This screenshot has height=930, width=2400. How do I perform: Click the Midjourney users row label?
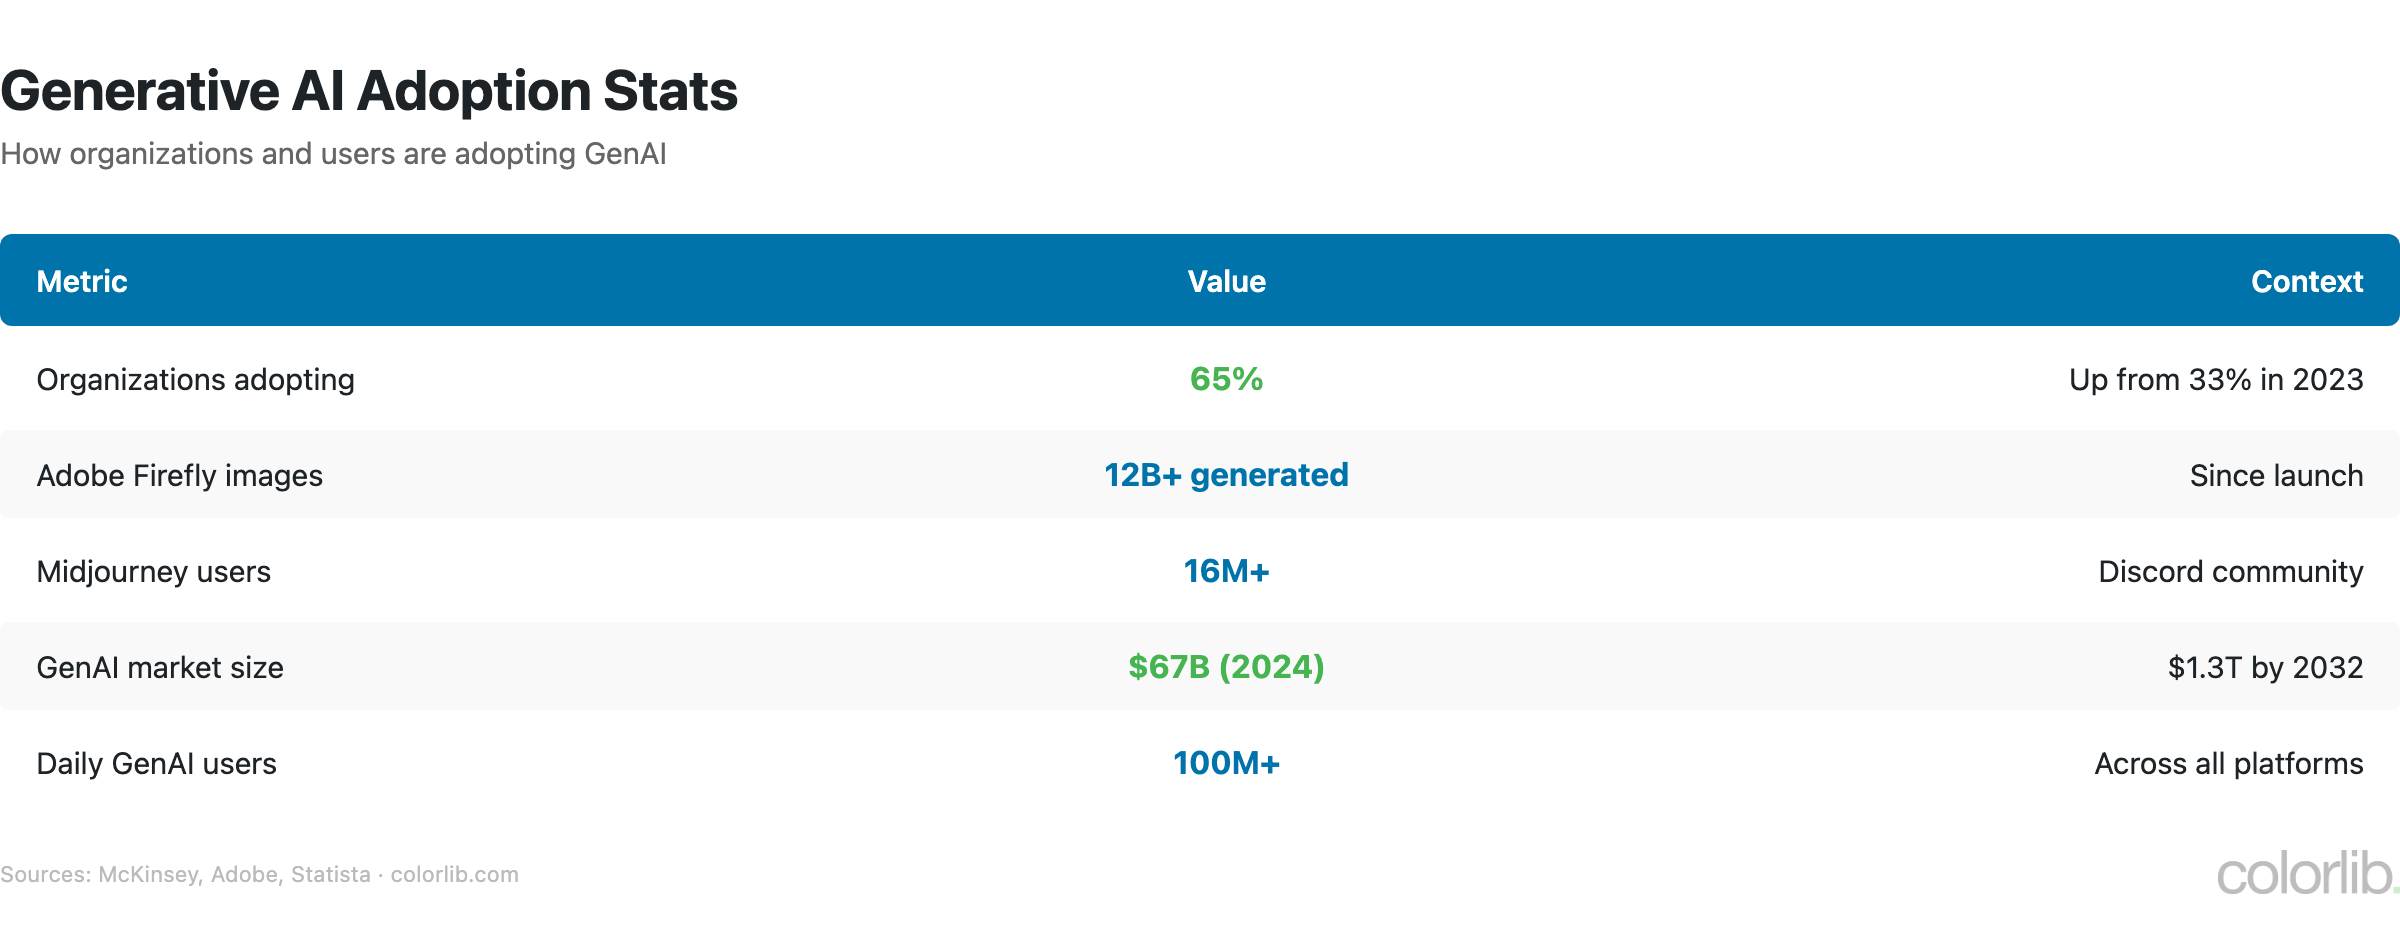point(154,572)
